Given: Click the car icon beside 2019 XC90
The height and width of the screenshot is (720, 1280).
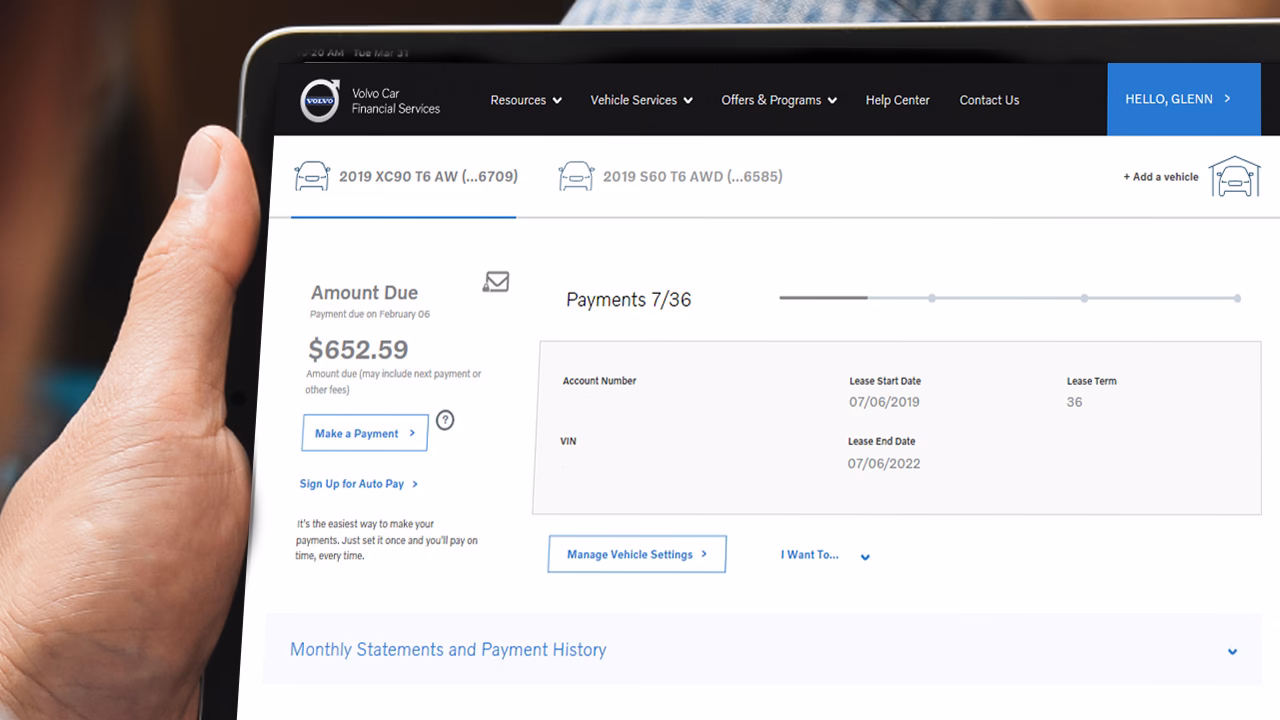Looking at the screenshot, I should [x=310, y=175].
